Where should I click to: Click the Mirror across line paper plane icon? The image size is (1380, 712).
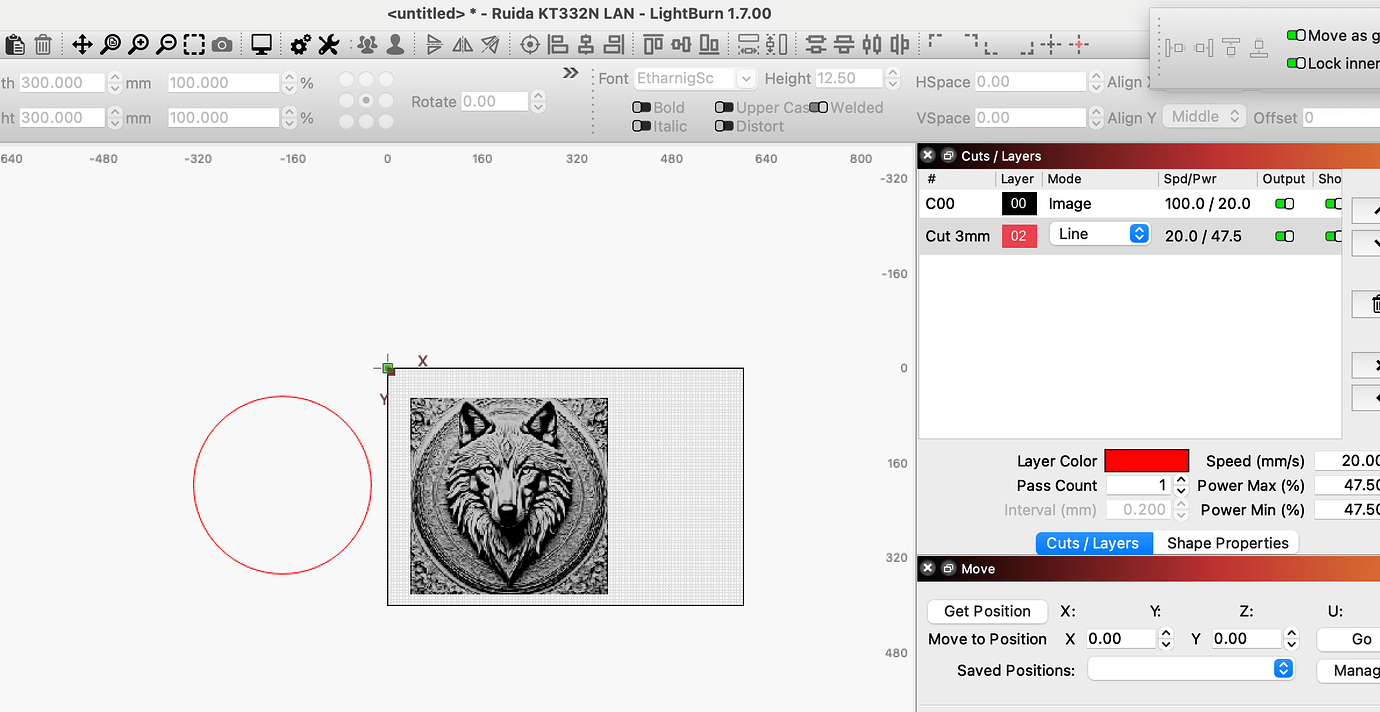(490, 44)
